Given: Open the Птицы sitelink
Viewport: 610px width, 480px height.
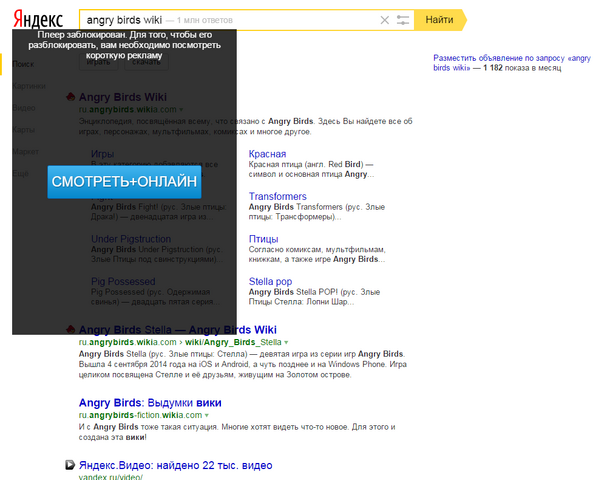Looking at the screenshot, I should point(263,239).
